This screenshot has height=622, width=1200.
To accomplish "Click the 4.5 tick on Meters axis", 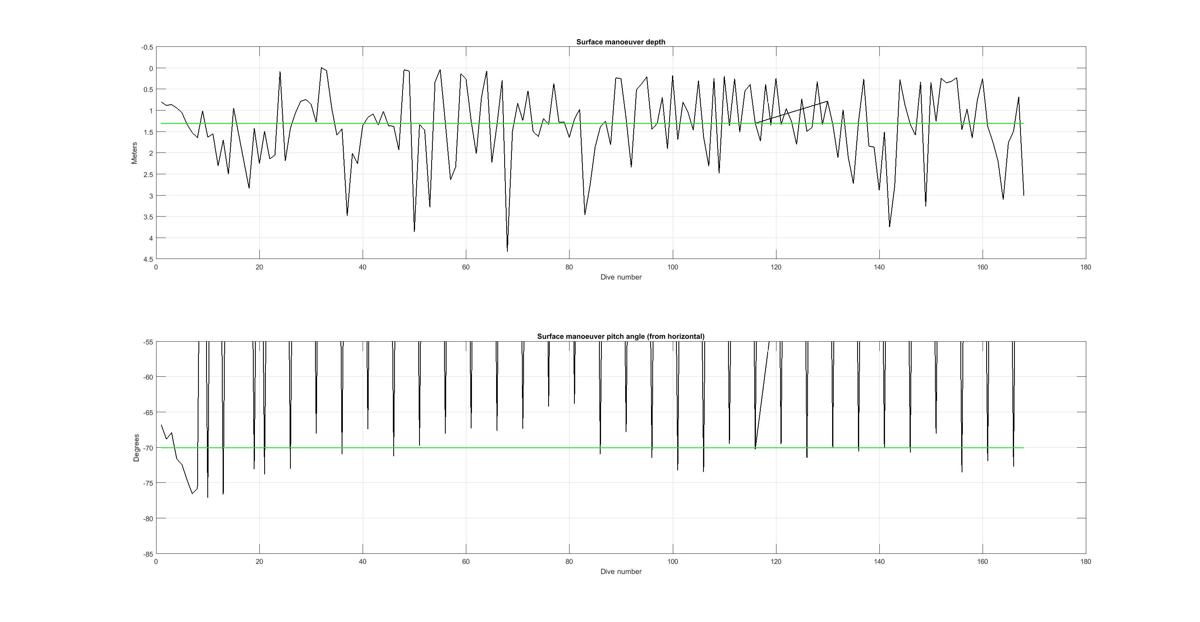I will tap(148, 259).
